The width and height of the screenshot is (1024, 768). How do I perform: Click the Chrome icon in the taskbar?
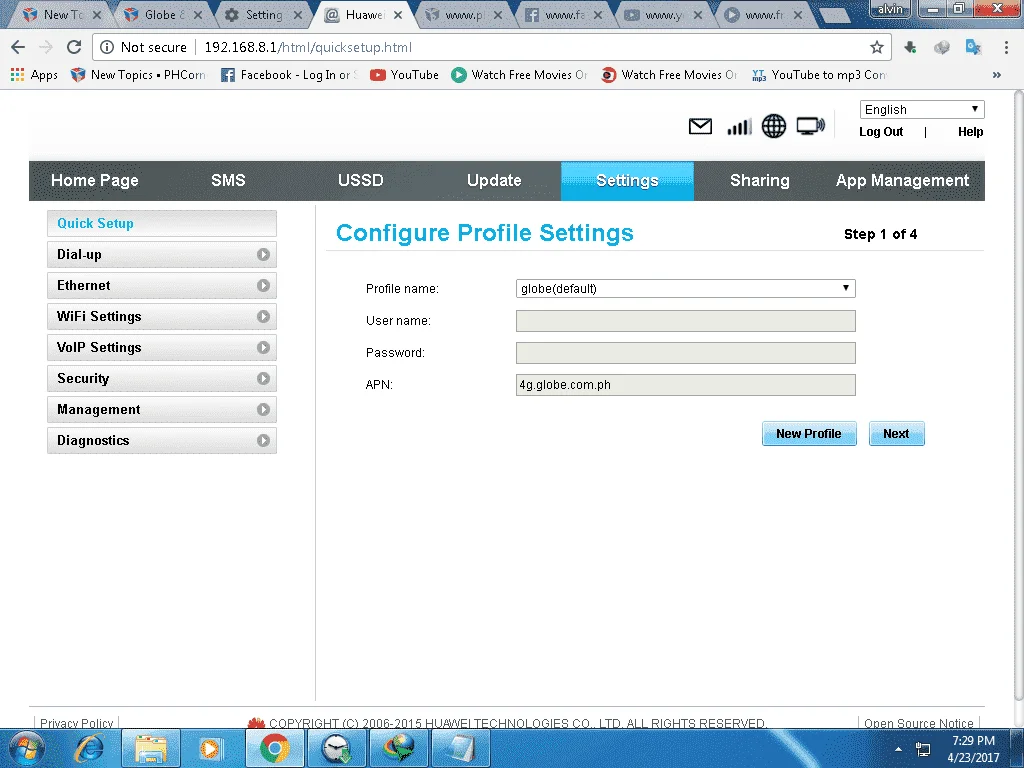tap(274, 748)
